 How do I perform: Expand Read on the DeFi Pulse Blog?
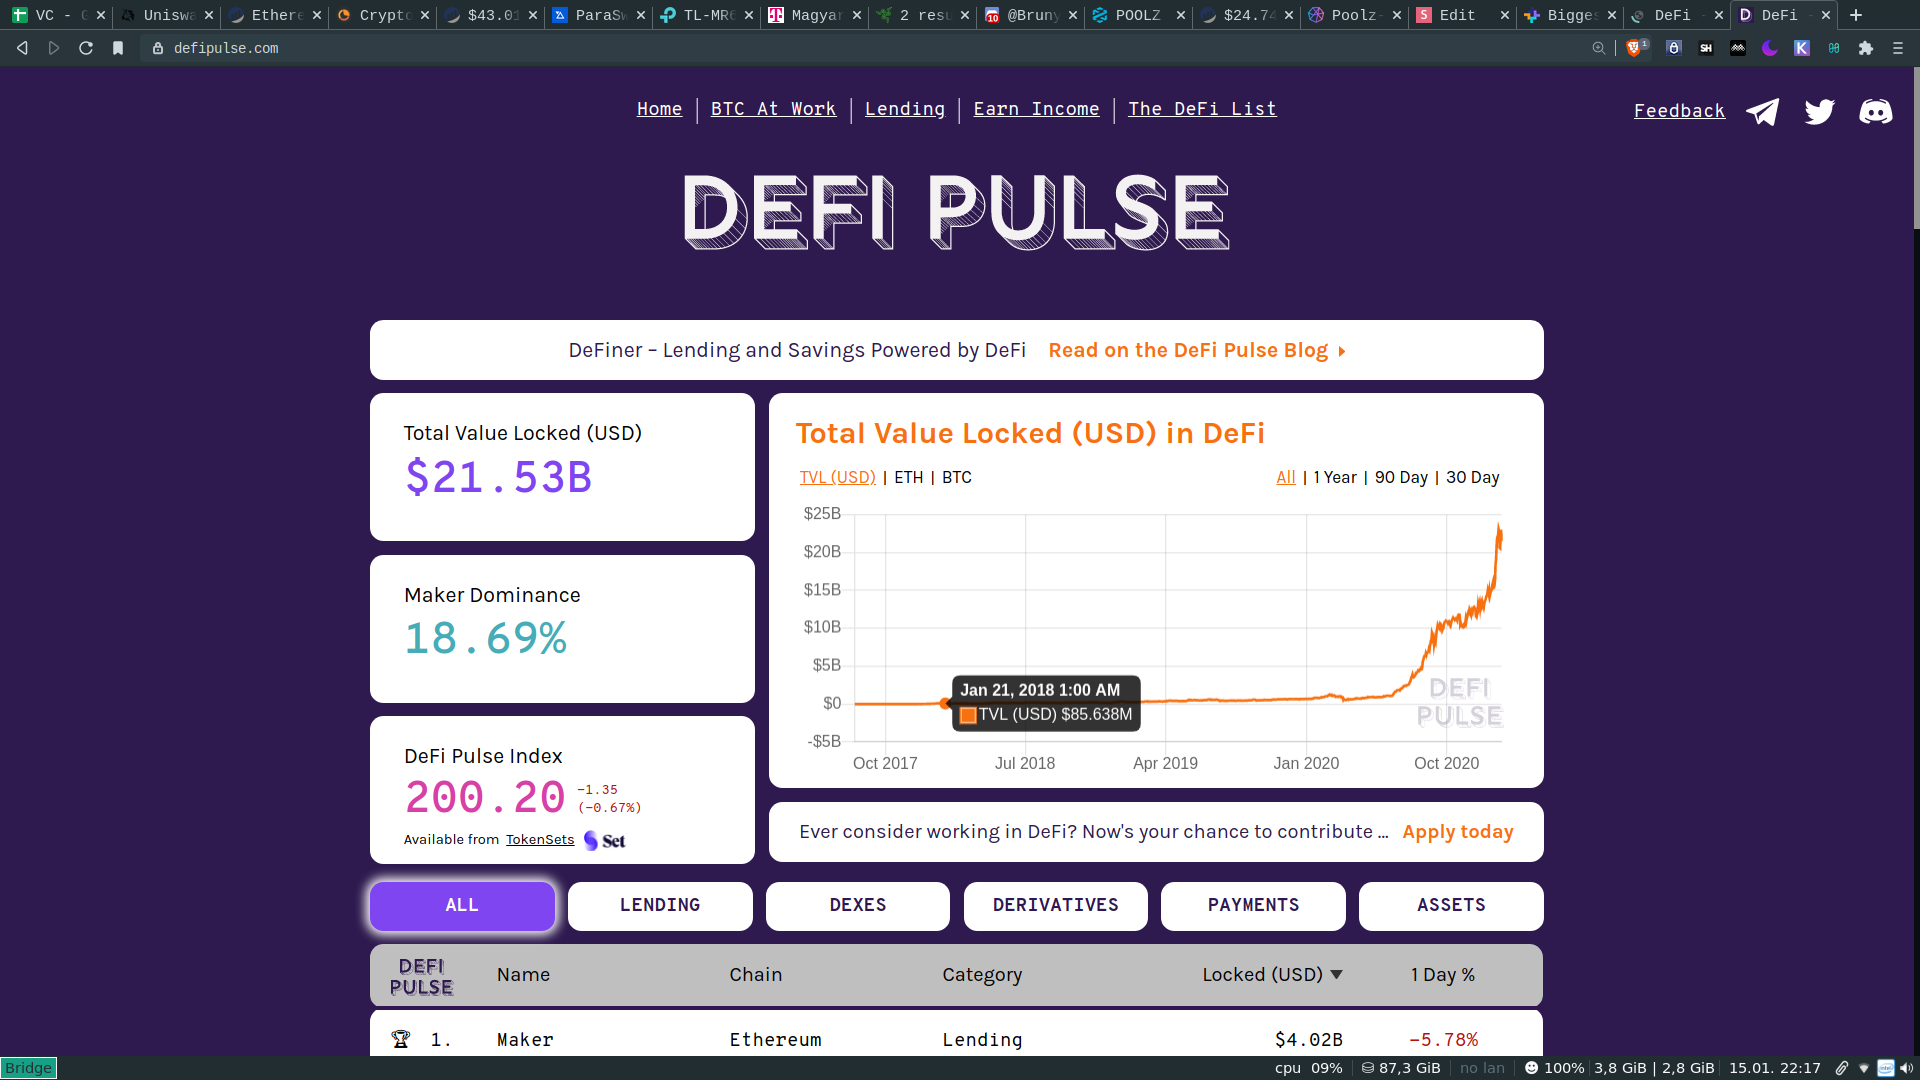(x=1196, y=351)
